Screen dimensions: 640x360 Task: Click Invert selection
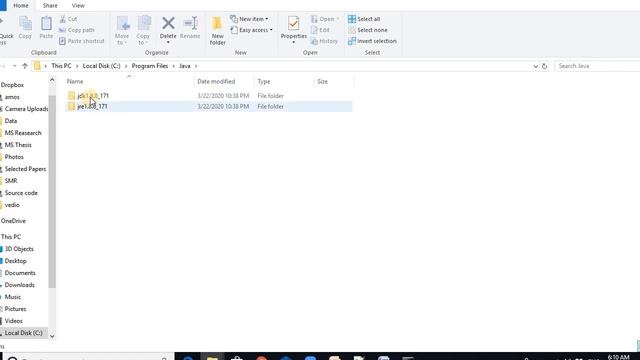(x=372, y=41)
